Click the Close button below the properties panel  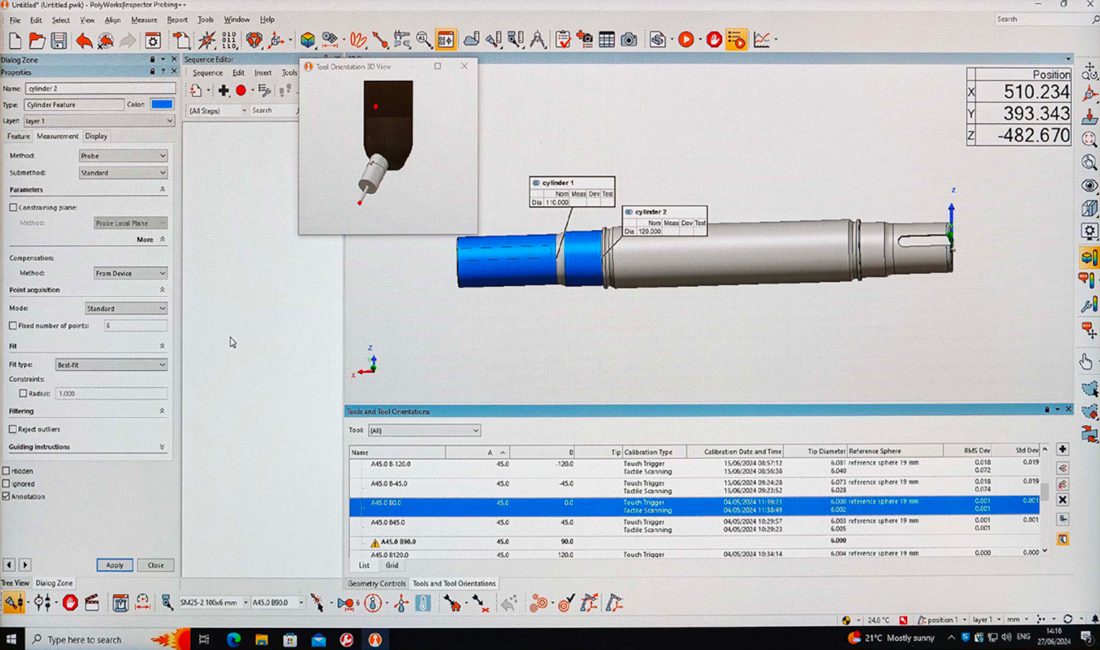155,565
